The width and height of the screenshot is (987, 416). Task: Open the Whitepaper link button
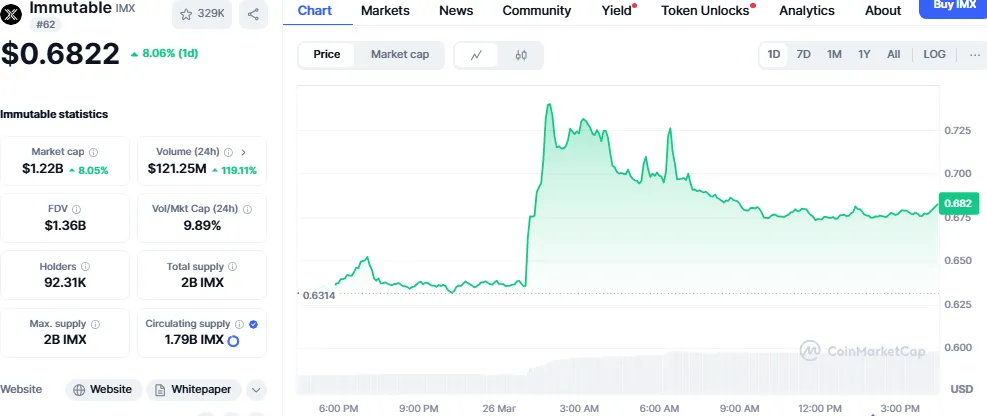point(193,390)
